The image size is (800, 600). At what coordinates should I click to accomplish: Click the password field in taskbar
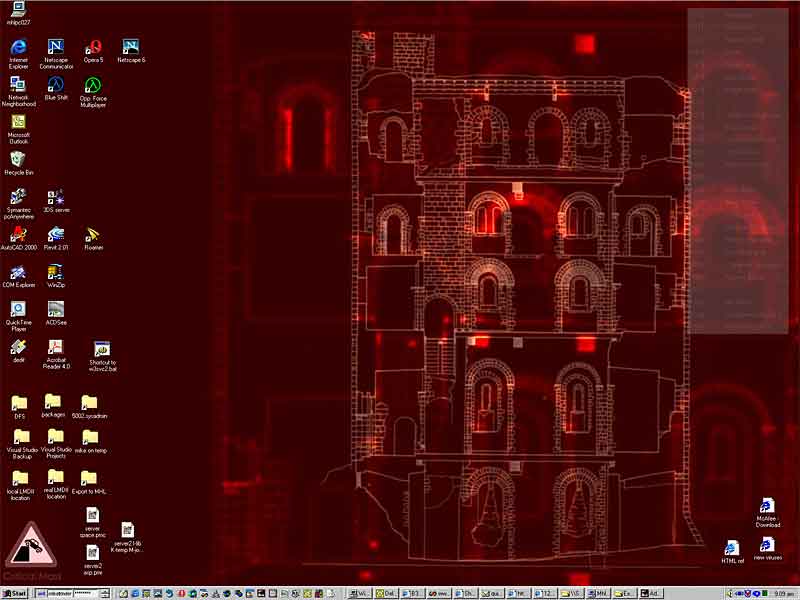[x=88, y=593]
